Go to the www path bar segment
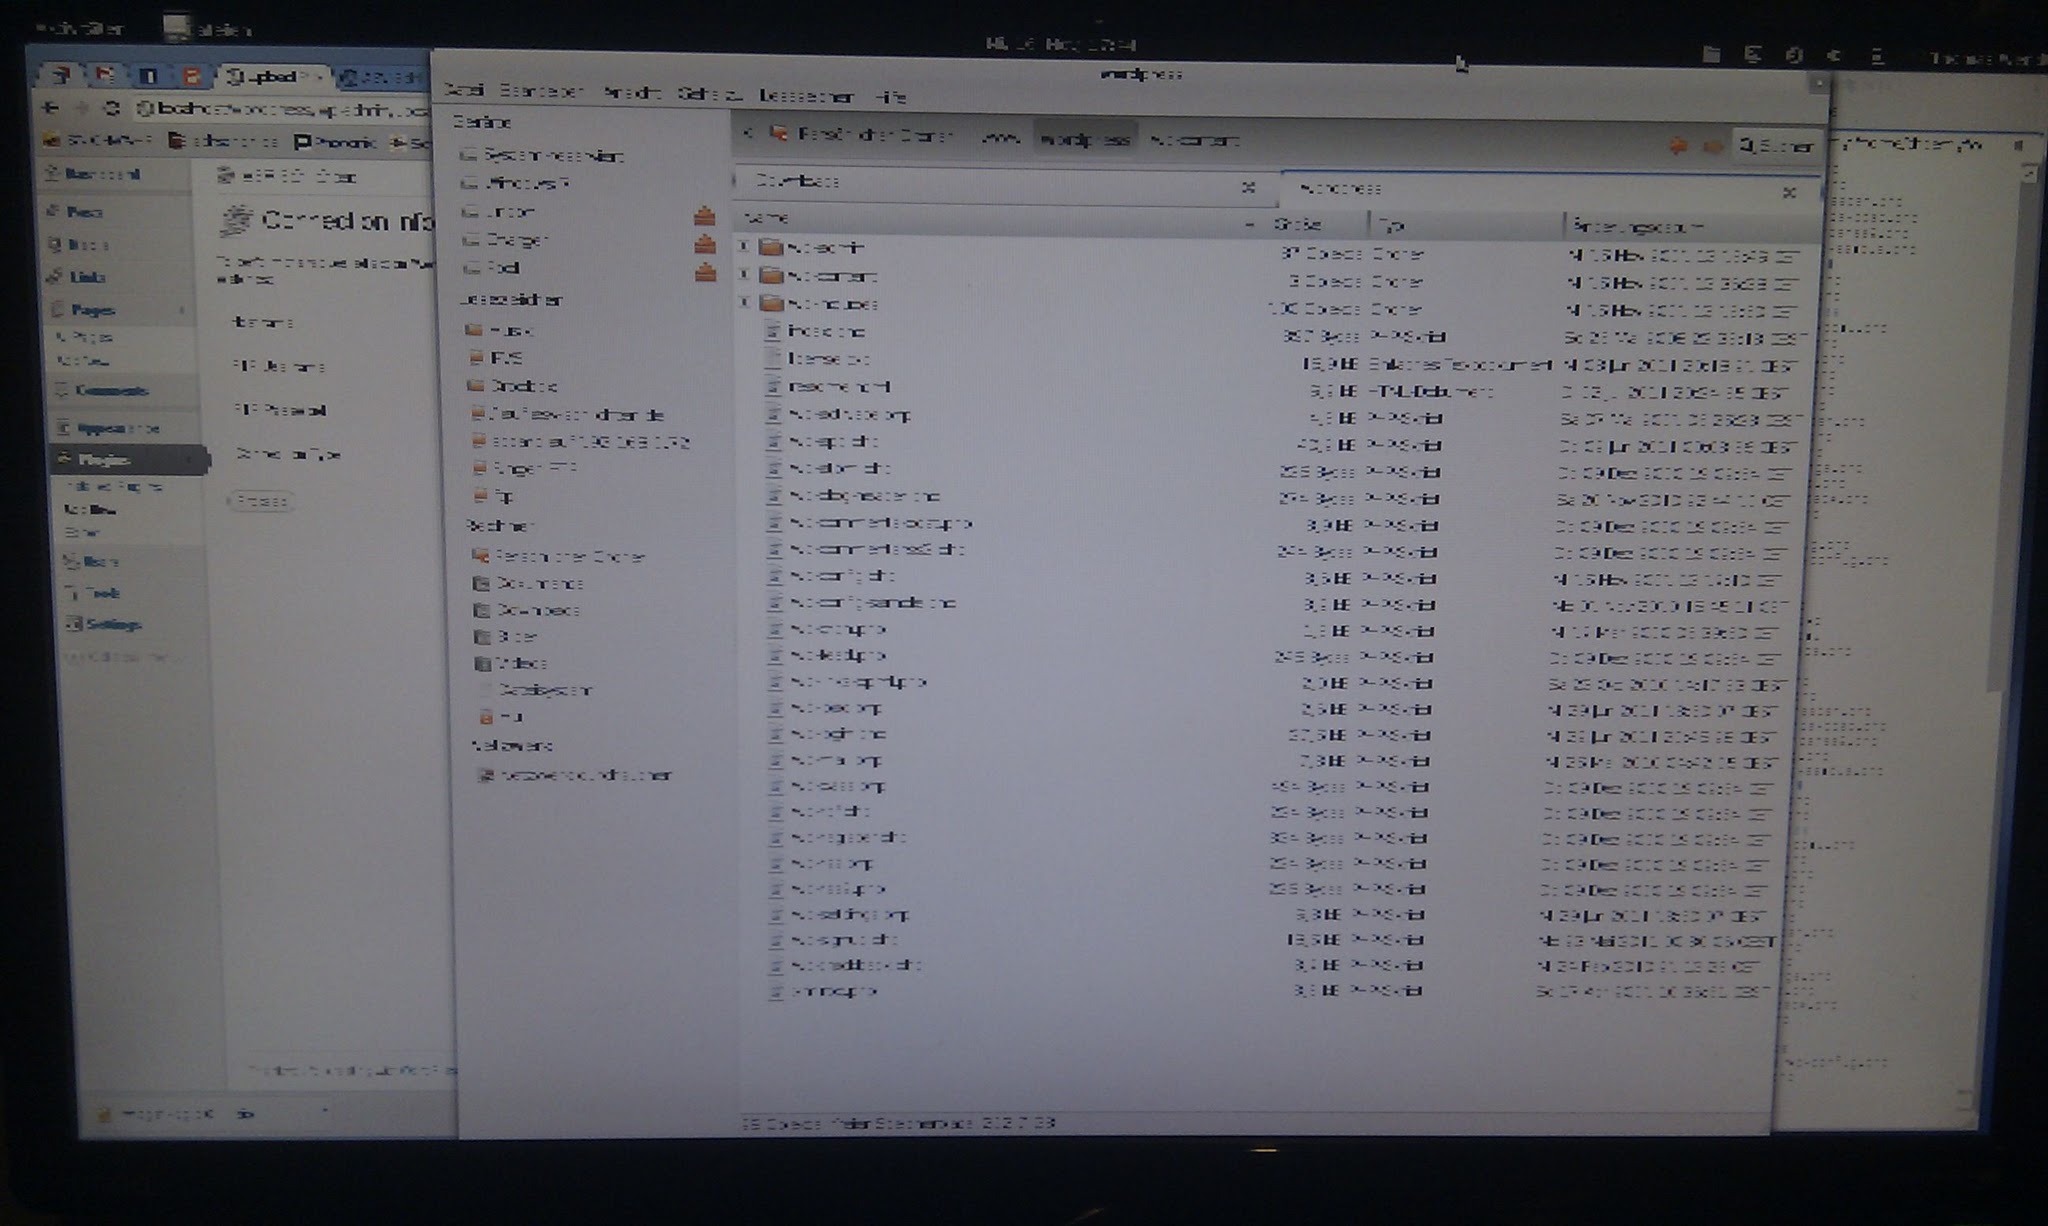Screen dimensions: 2048x1226 click(x=999, y=139)
